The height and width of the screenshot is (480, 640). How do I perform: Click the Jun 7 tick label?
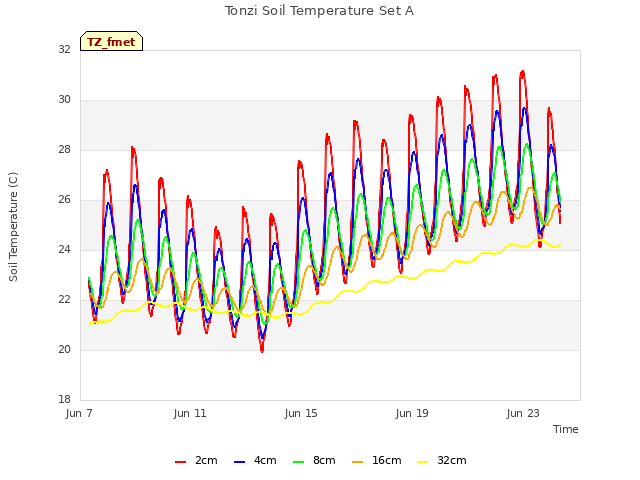[79, 413]
